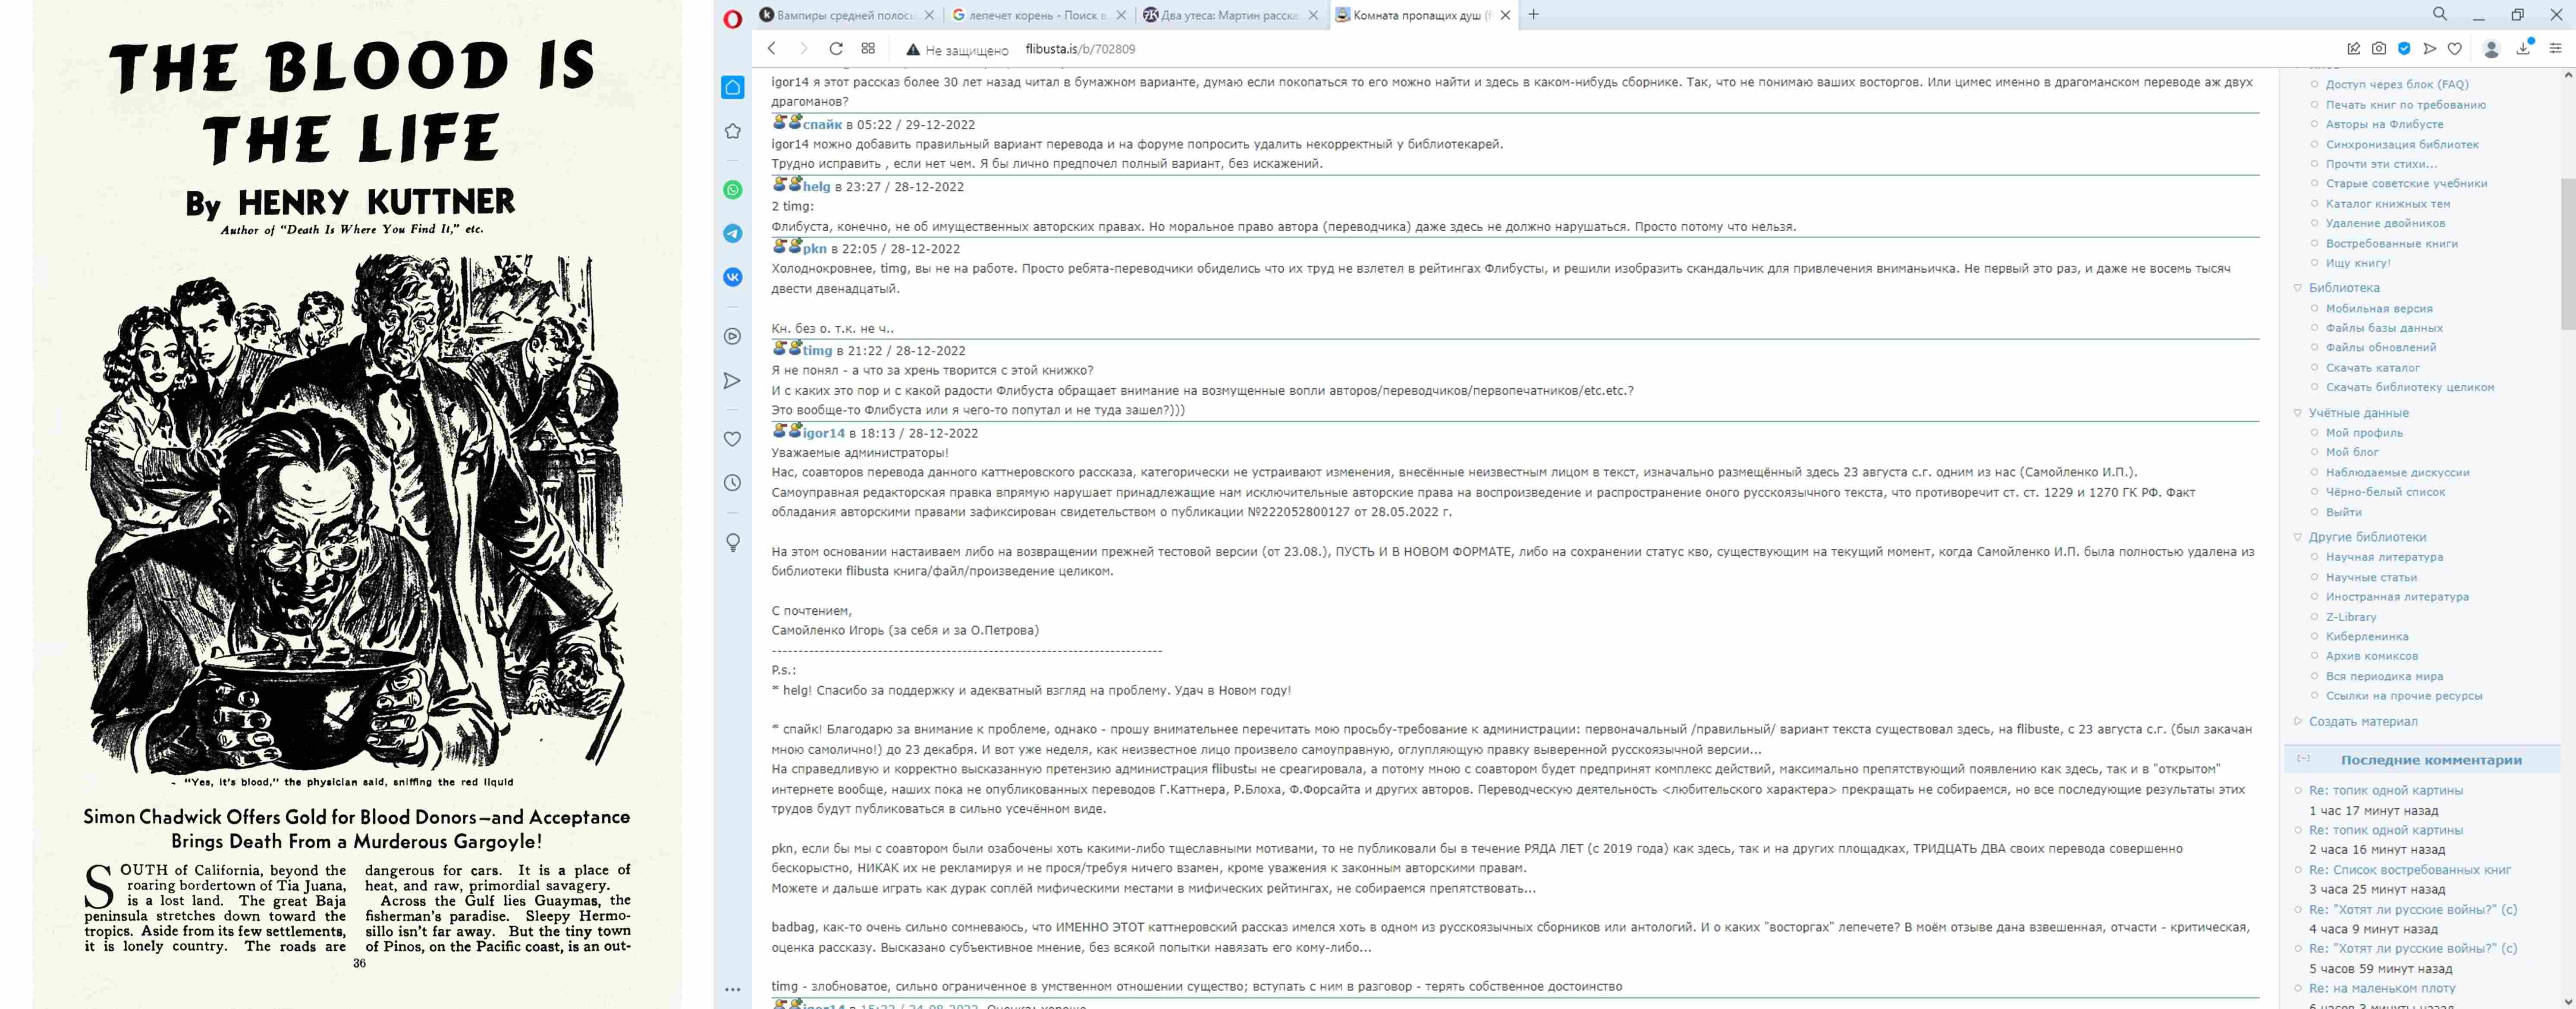The height and width of the screenshot is (1009, 2576).
Task: Open the Opera sidebar home icon
Action: pos(732,88)
